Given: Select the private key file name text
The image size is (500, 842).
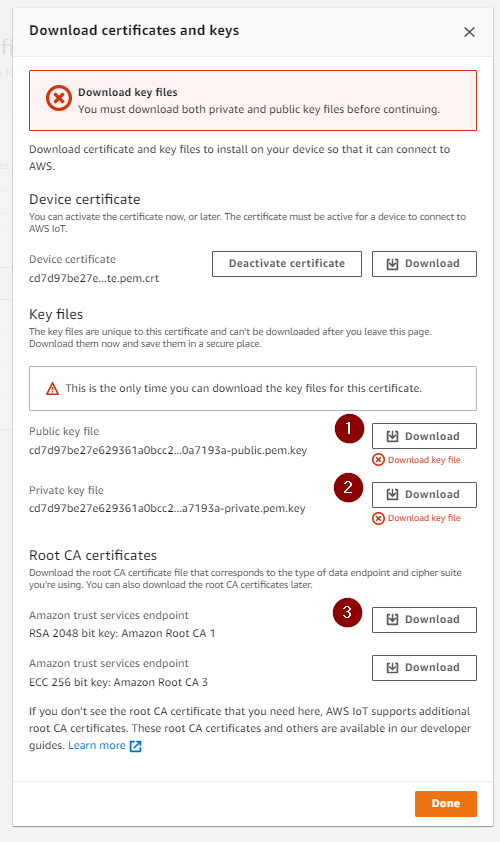Looking at the screenshot, I should pyautogui.click(x=167, y=508).
